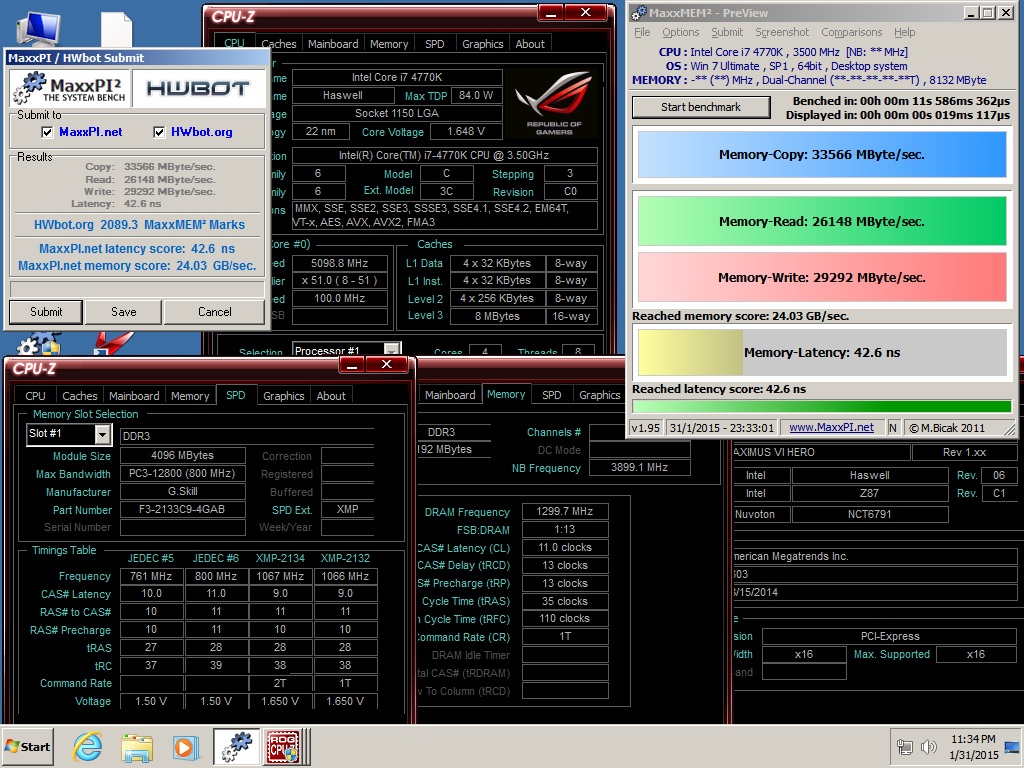
Task: Open Windows Explorer folder icon in taskbar
Action: [136, 746]
